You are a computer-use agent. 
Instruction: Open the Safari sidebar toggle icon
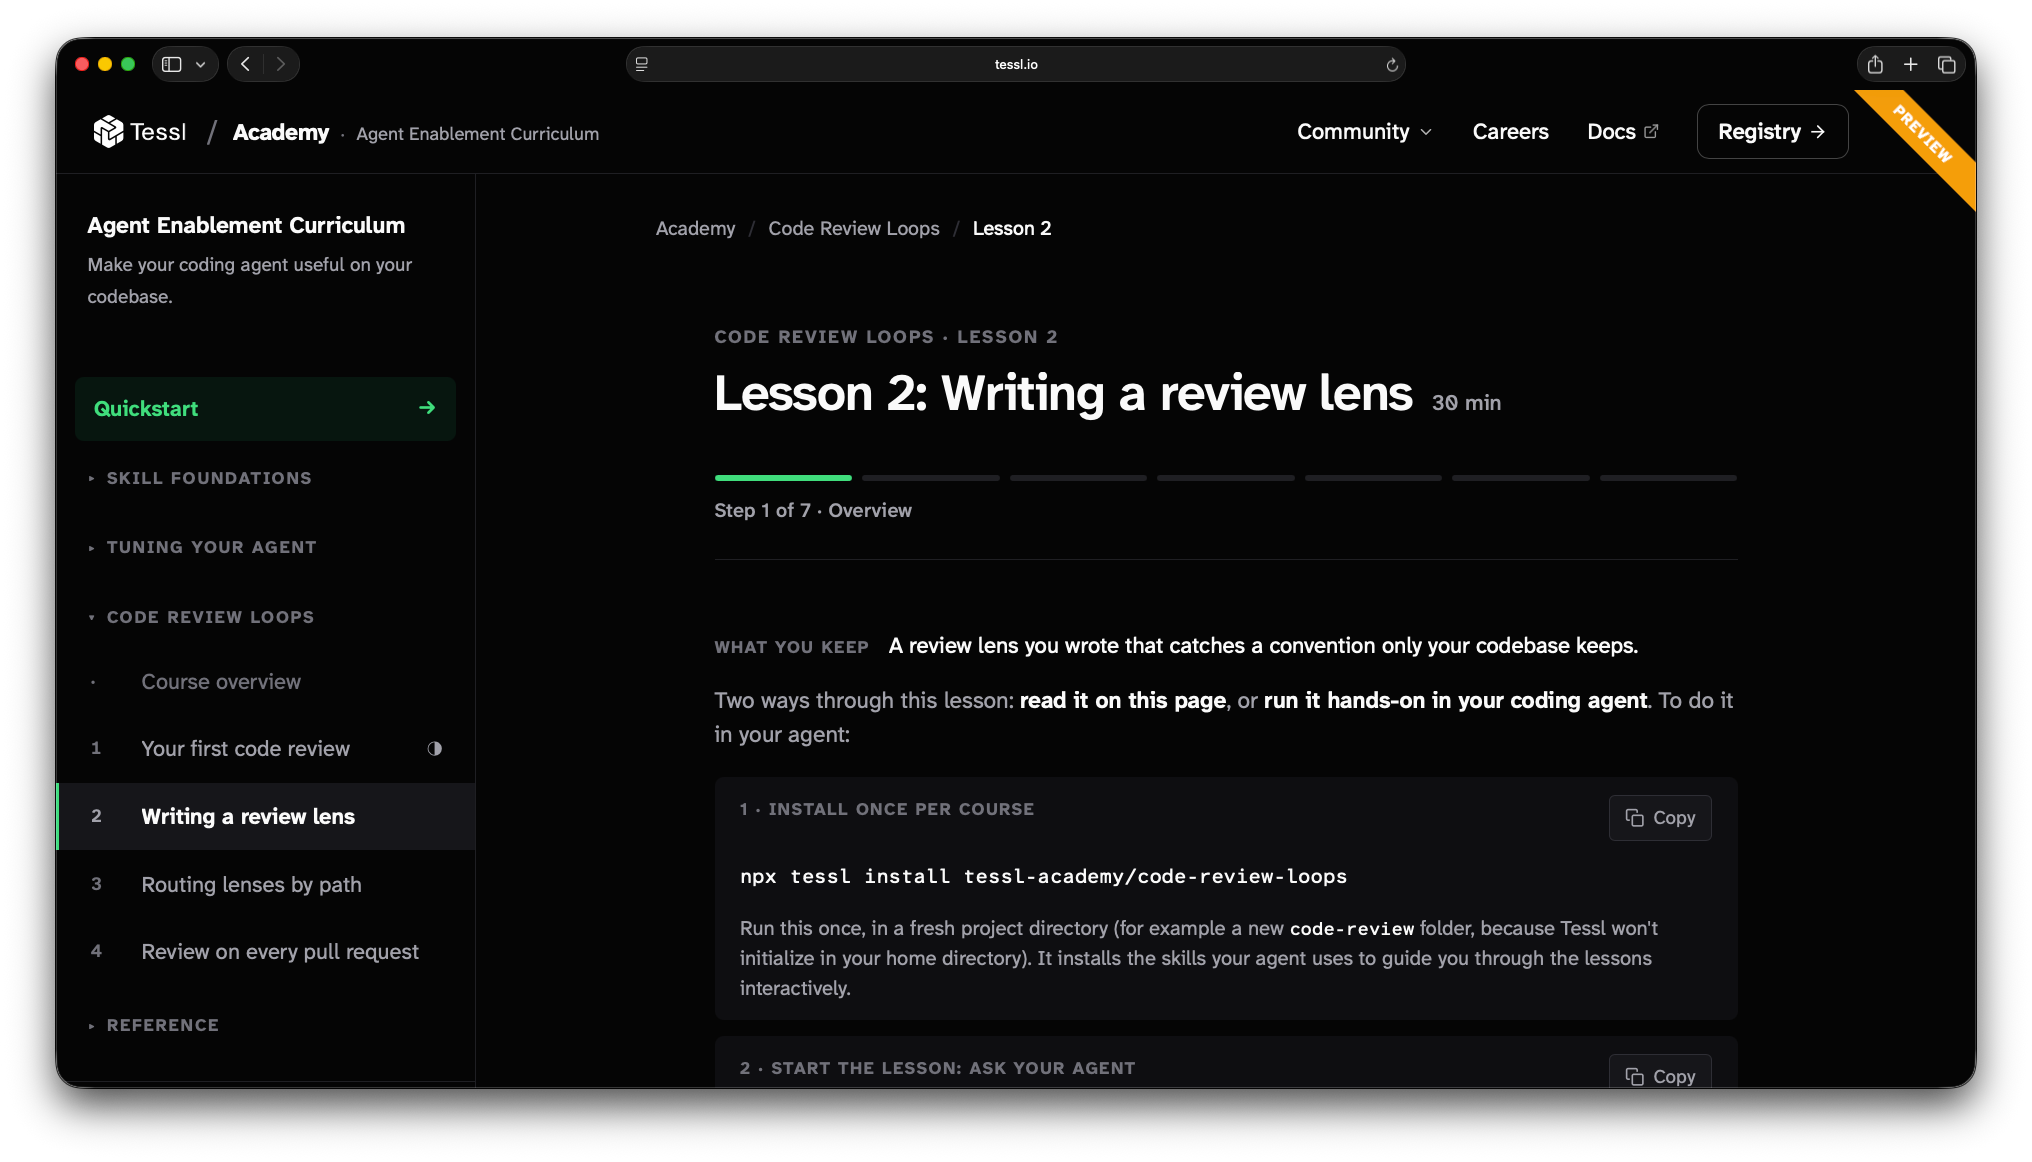point(172,64)
